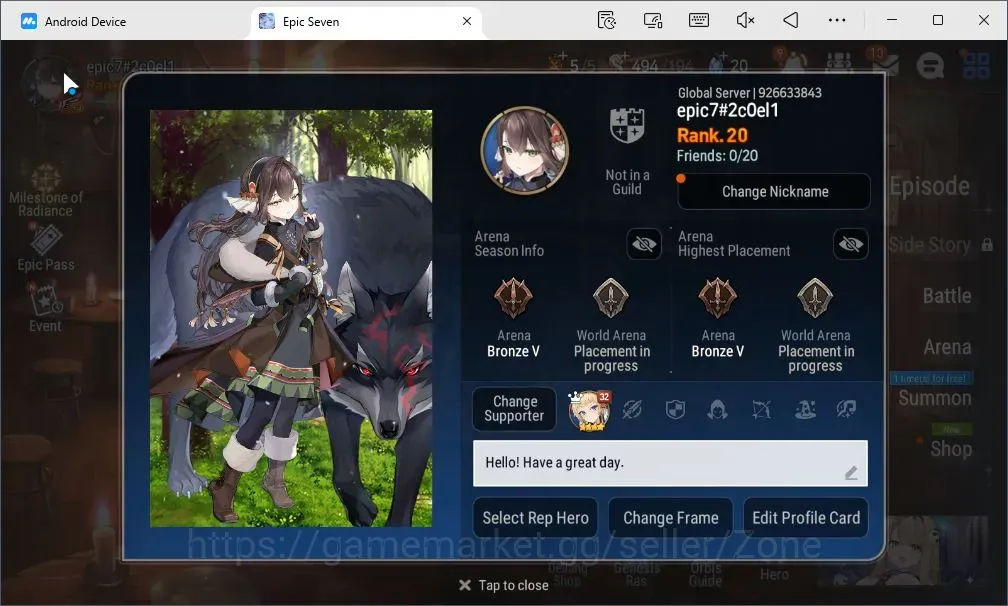The height and width of the screenshot is (606, 1008).
Task: Click the Highest Placement Arena Bronze V emblem
Action: (717, 298)
